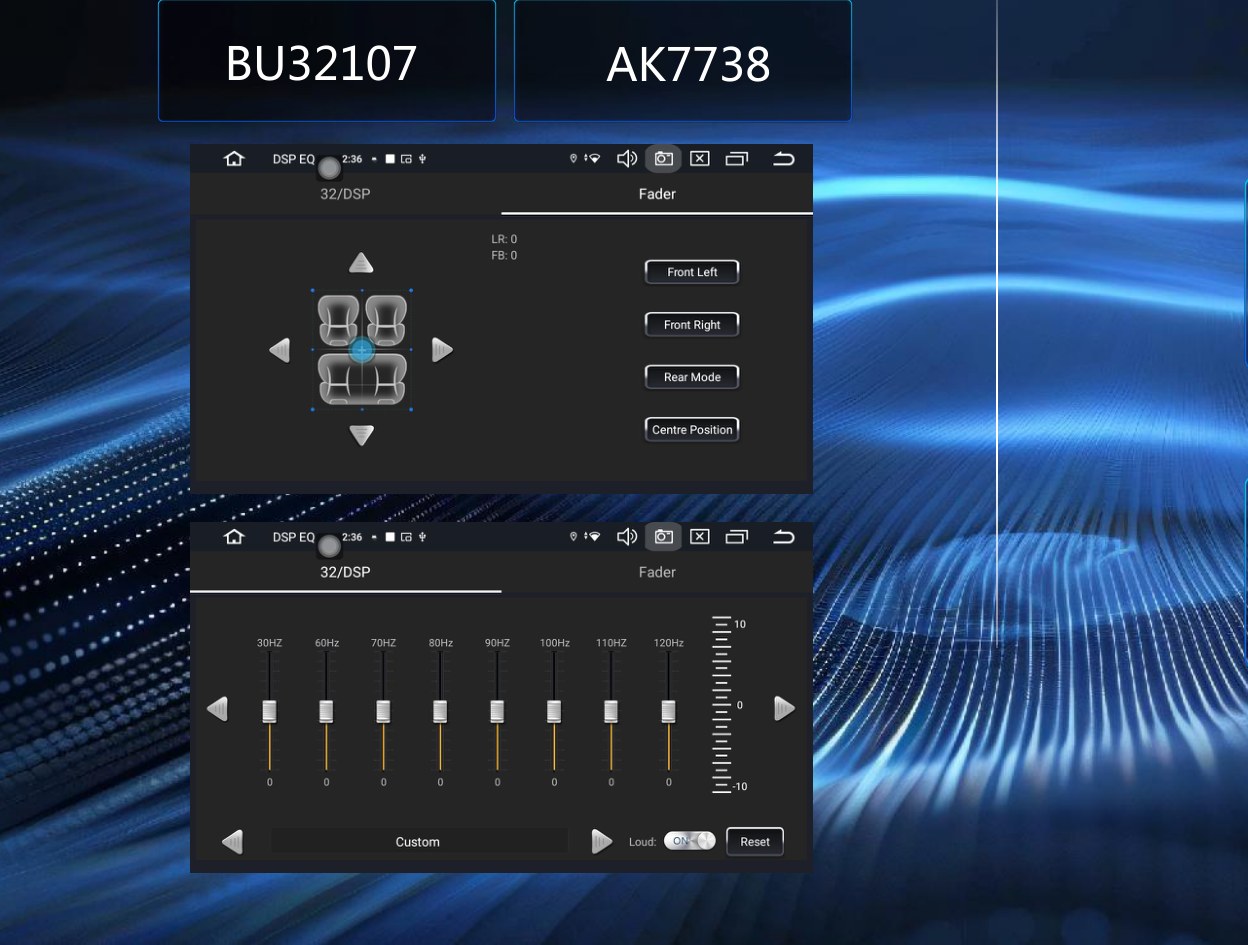Image resolution: width=1248 pixels, height=945 pixels.
Task: Shift fader balance right with right arrow
Action: point(442,350)
